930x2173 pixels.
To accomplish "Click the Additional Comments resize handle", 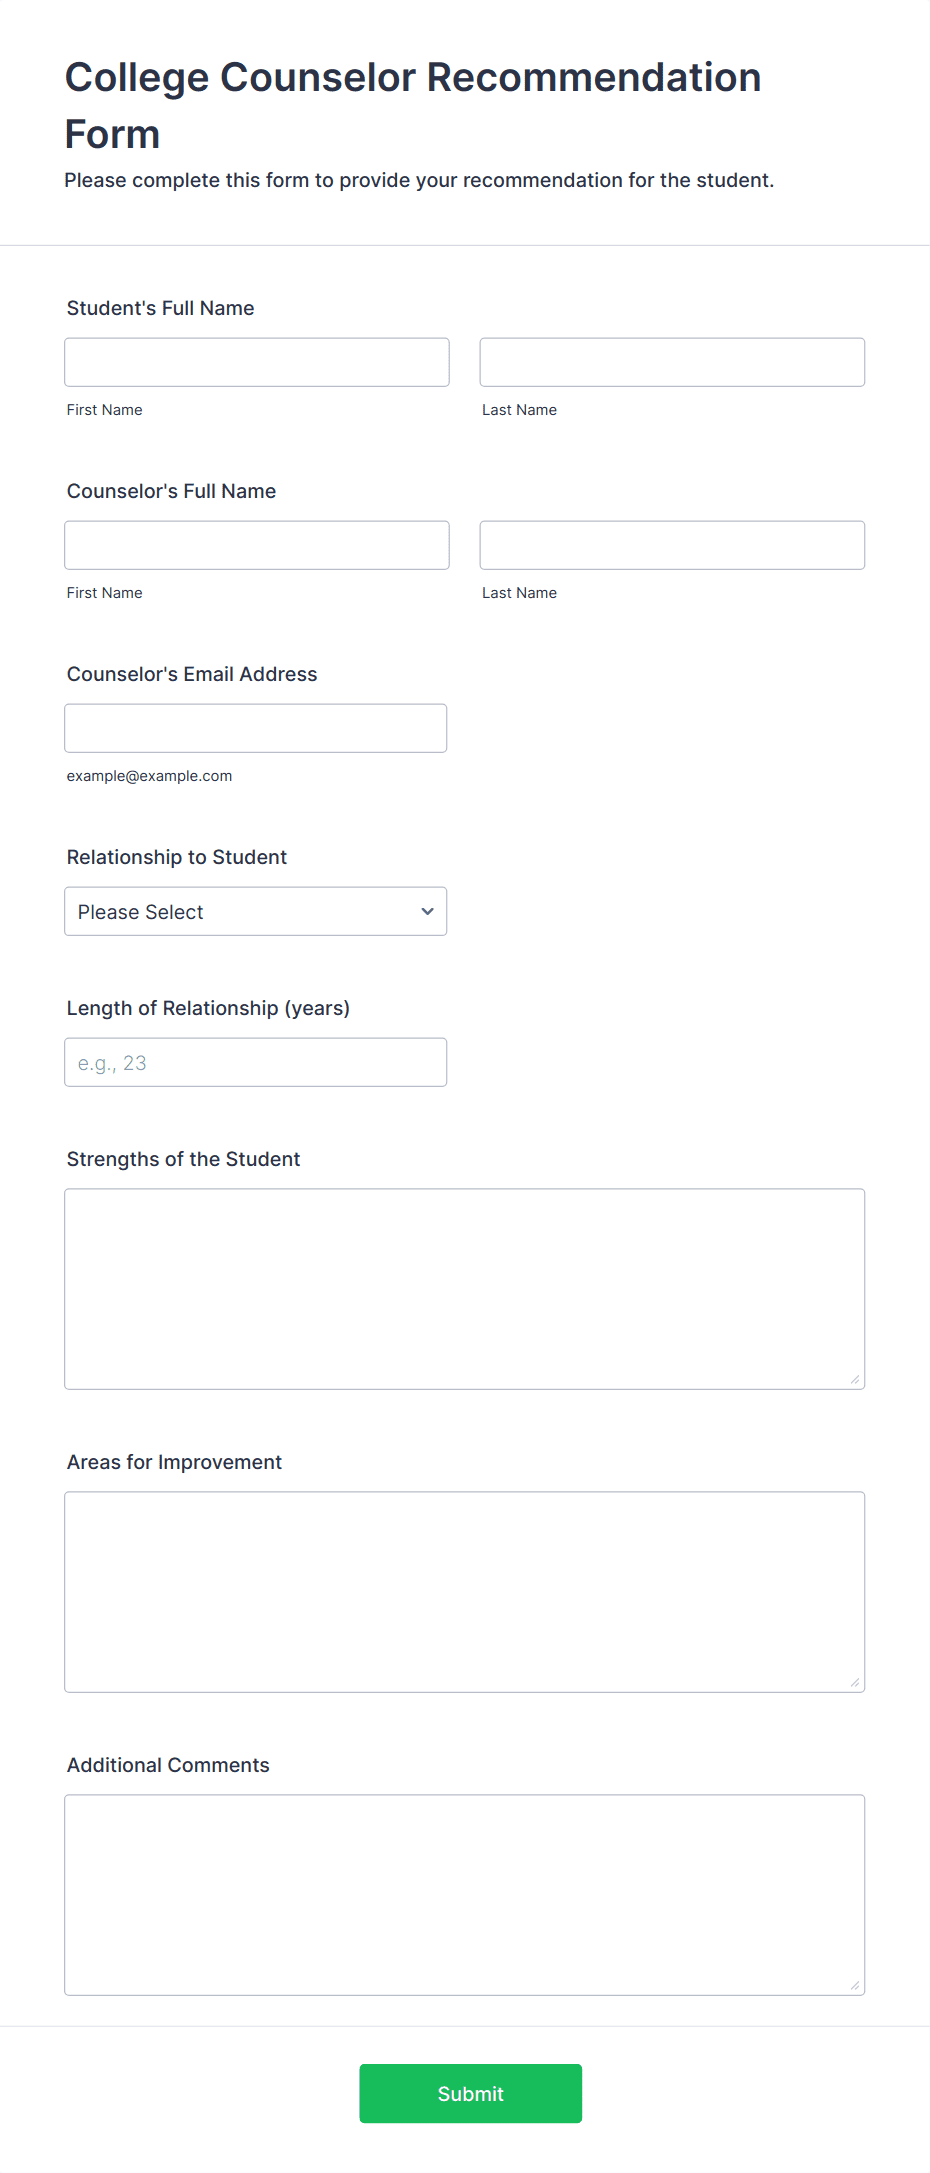I will [855, 1986].
